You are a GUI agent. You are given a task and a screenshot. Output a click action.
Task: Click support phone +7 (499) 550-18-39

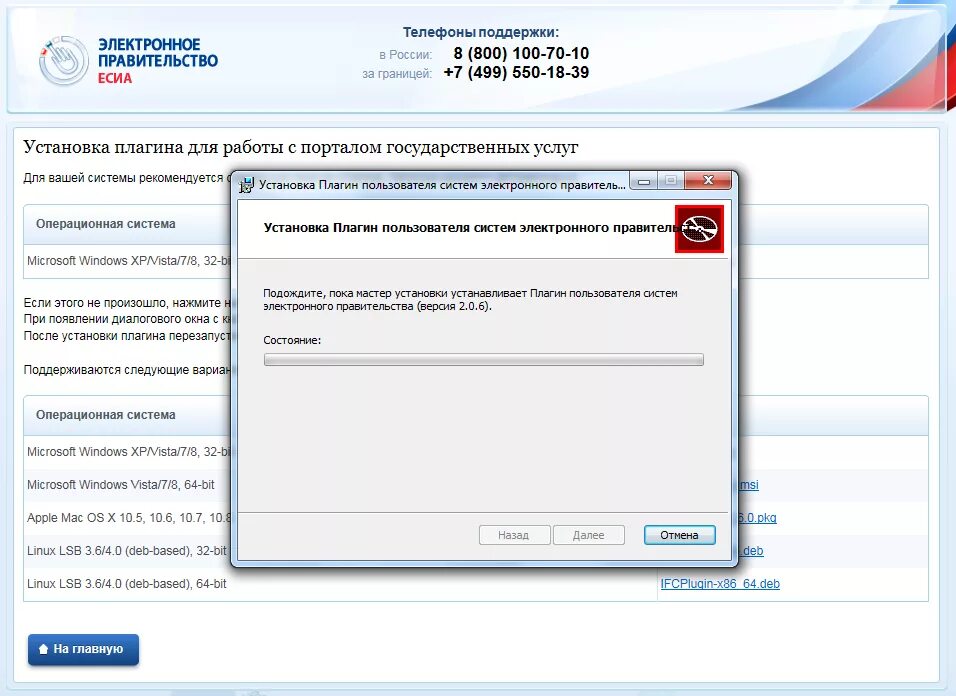(x=516, y=73)
